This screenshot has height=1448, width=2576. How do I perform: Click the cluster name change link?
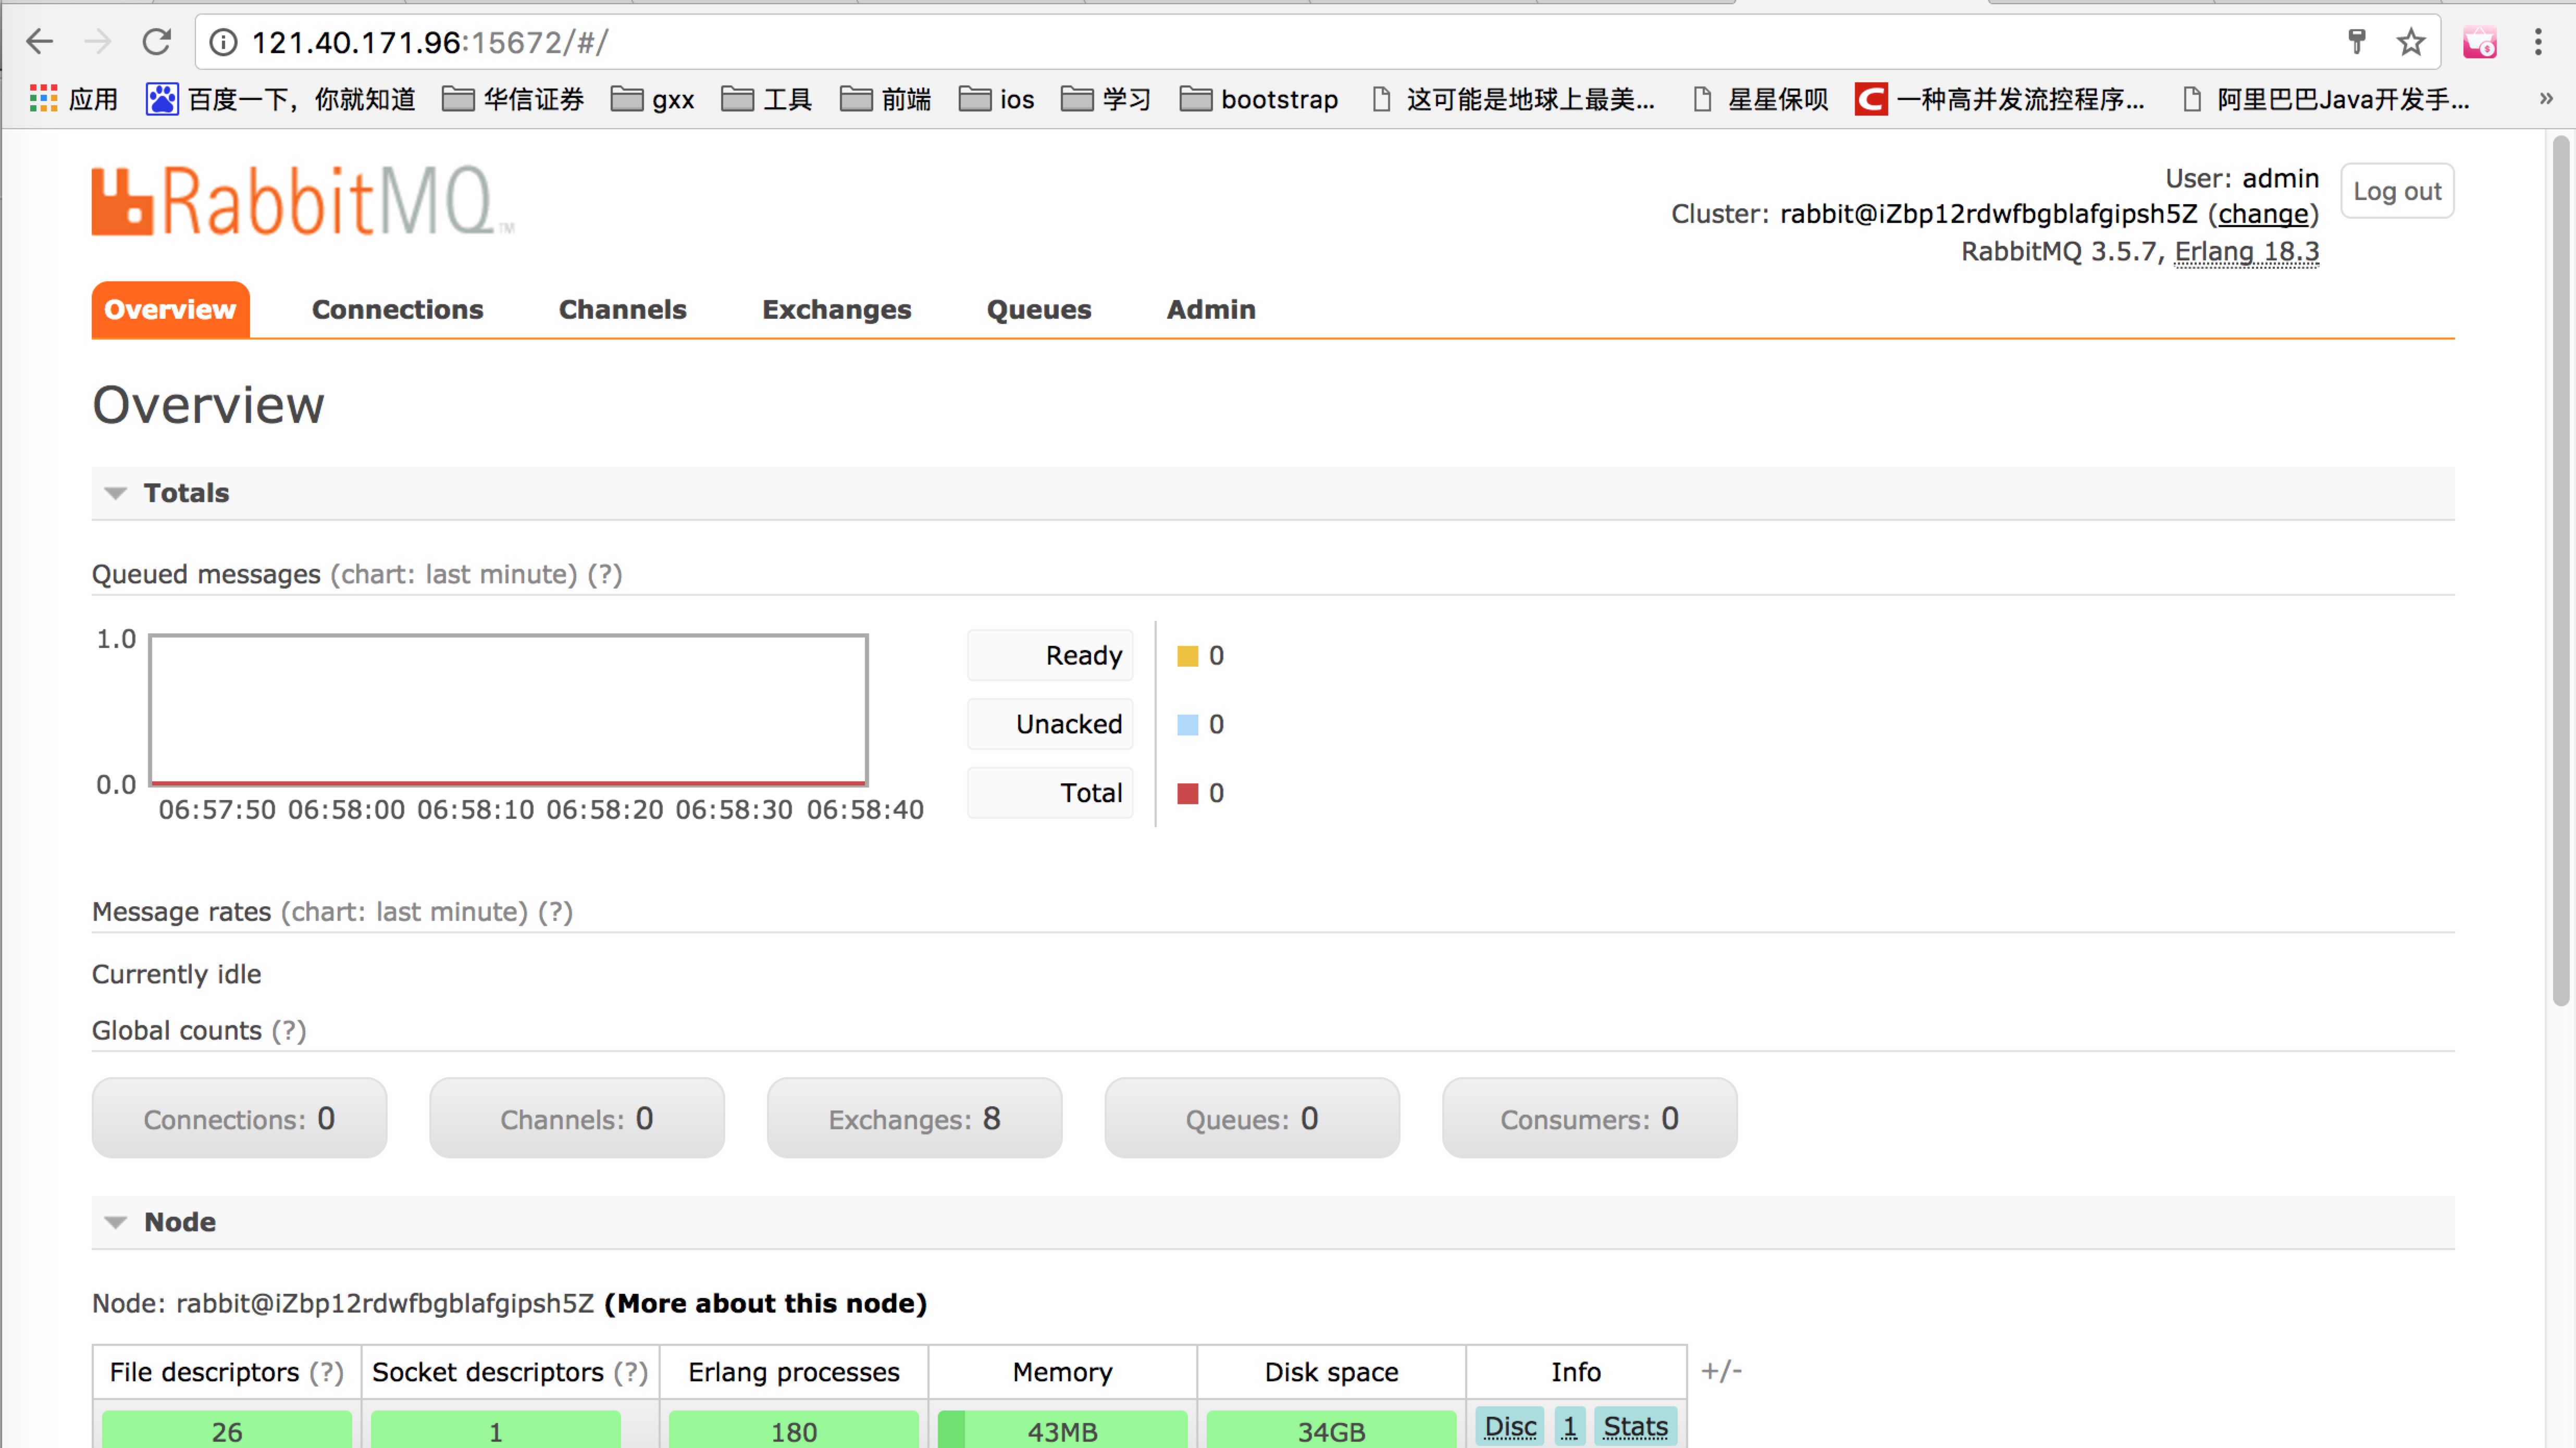click(2263, 214)
